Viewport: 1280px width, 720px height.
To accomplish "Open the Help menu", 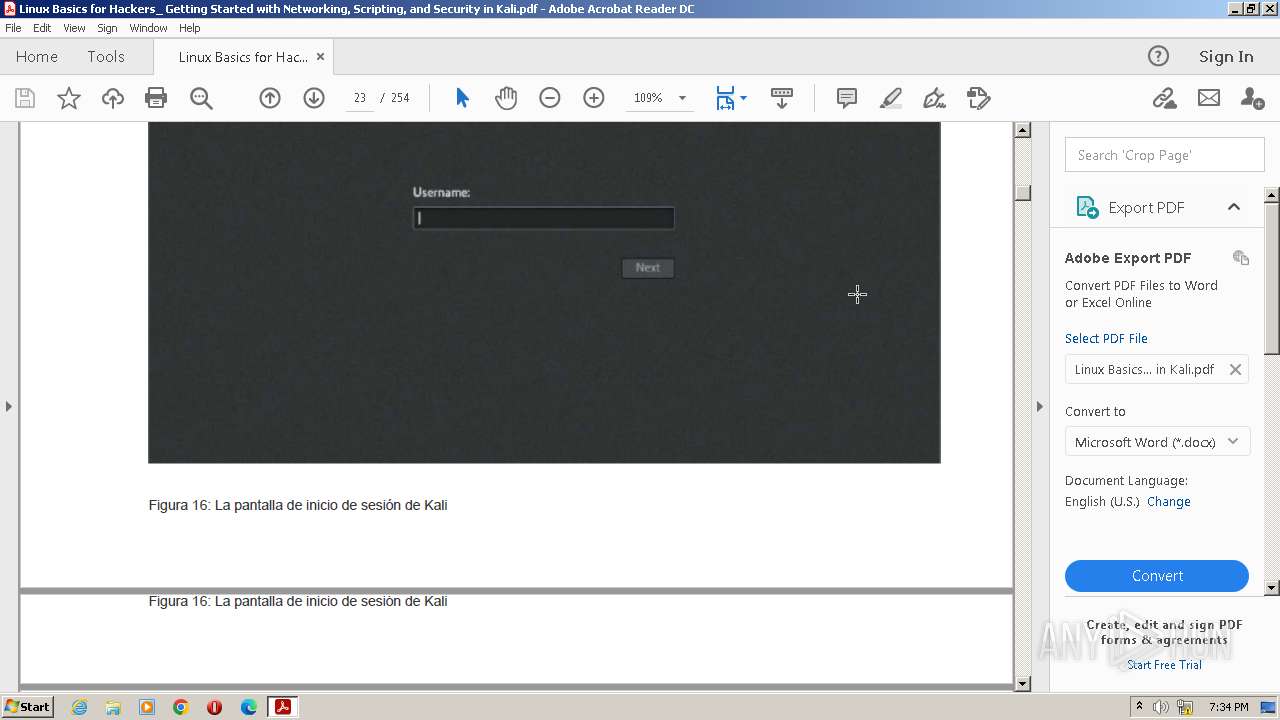I will coord(190,28).
